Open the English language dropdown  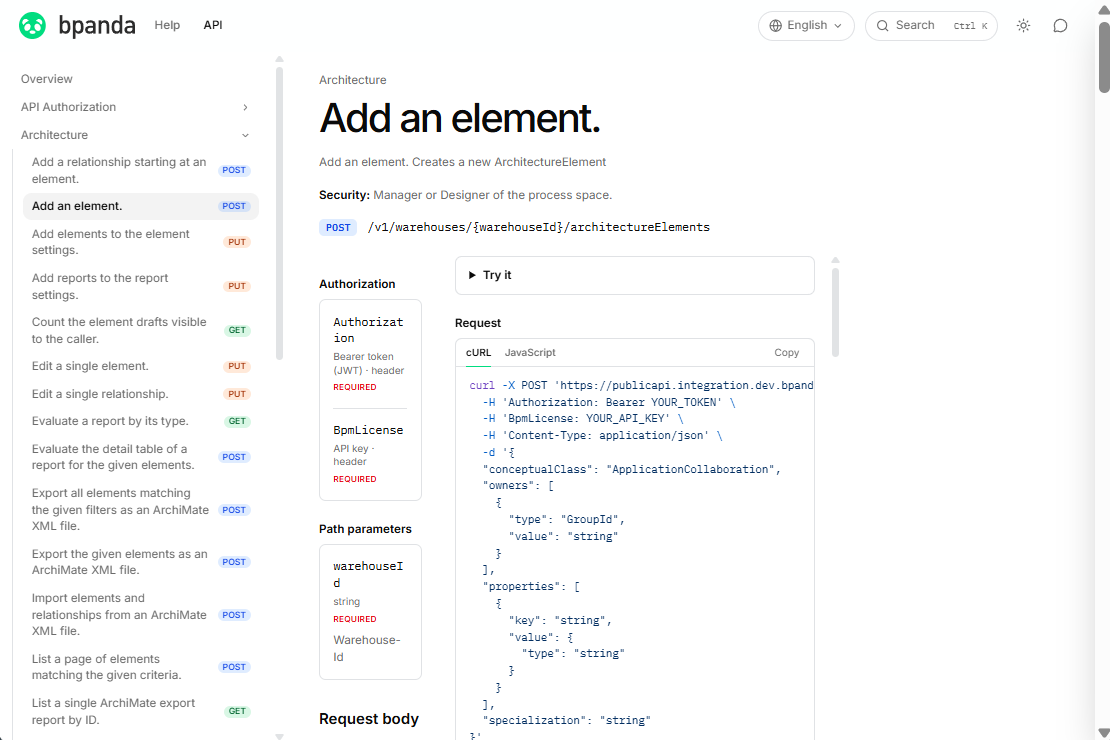pos(806,25)
